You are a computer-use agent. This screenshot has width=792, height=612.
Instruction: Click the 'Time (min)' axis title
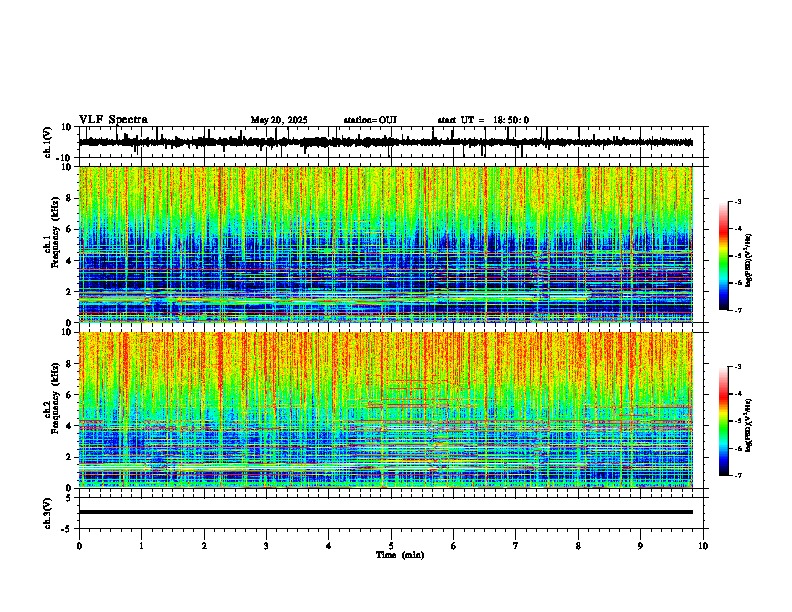tap(400, 555)
